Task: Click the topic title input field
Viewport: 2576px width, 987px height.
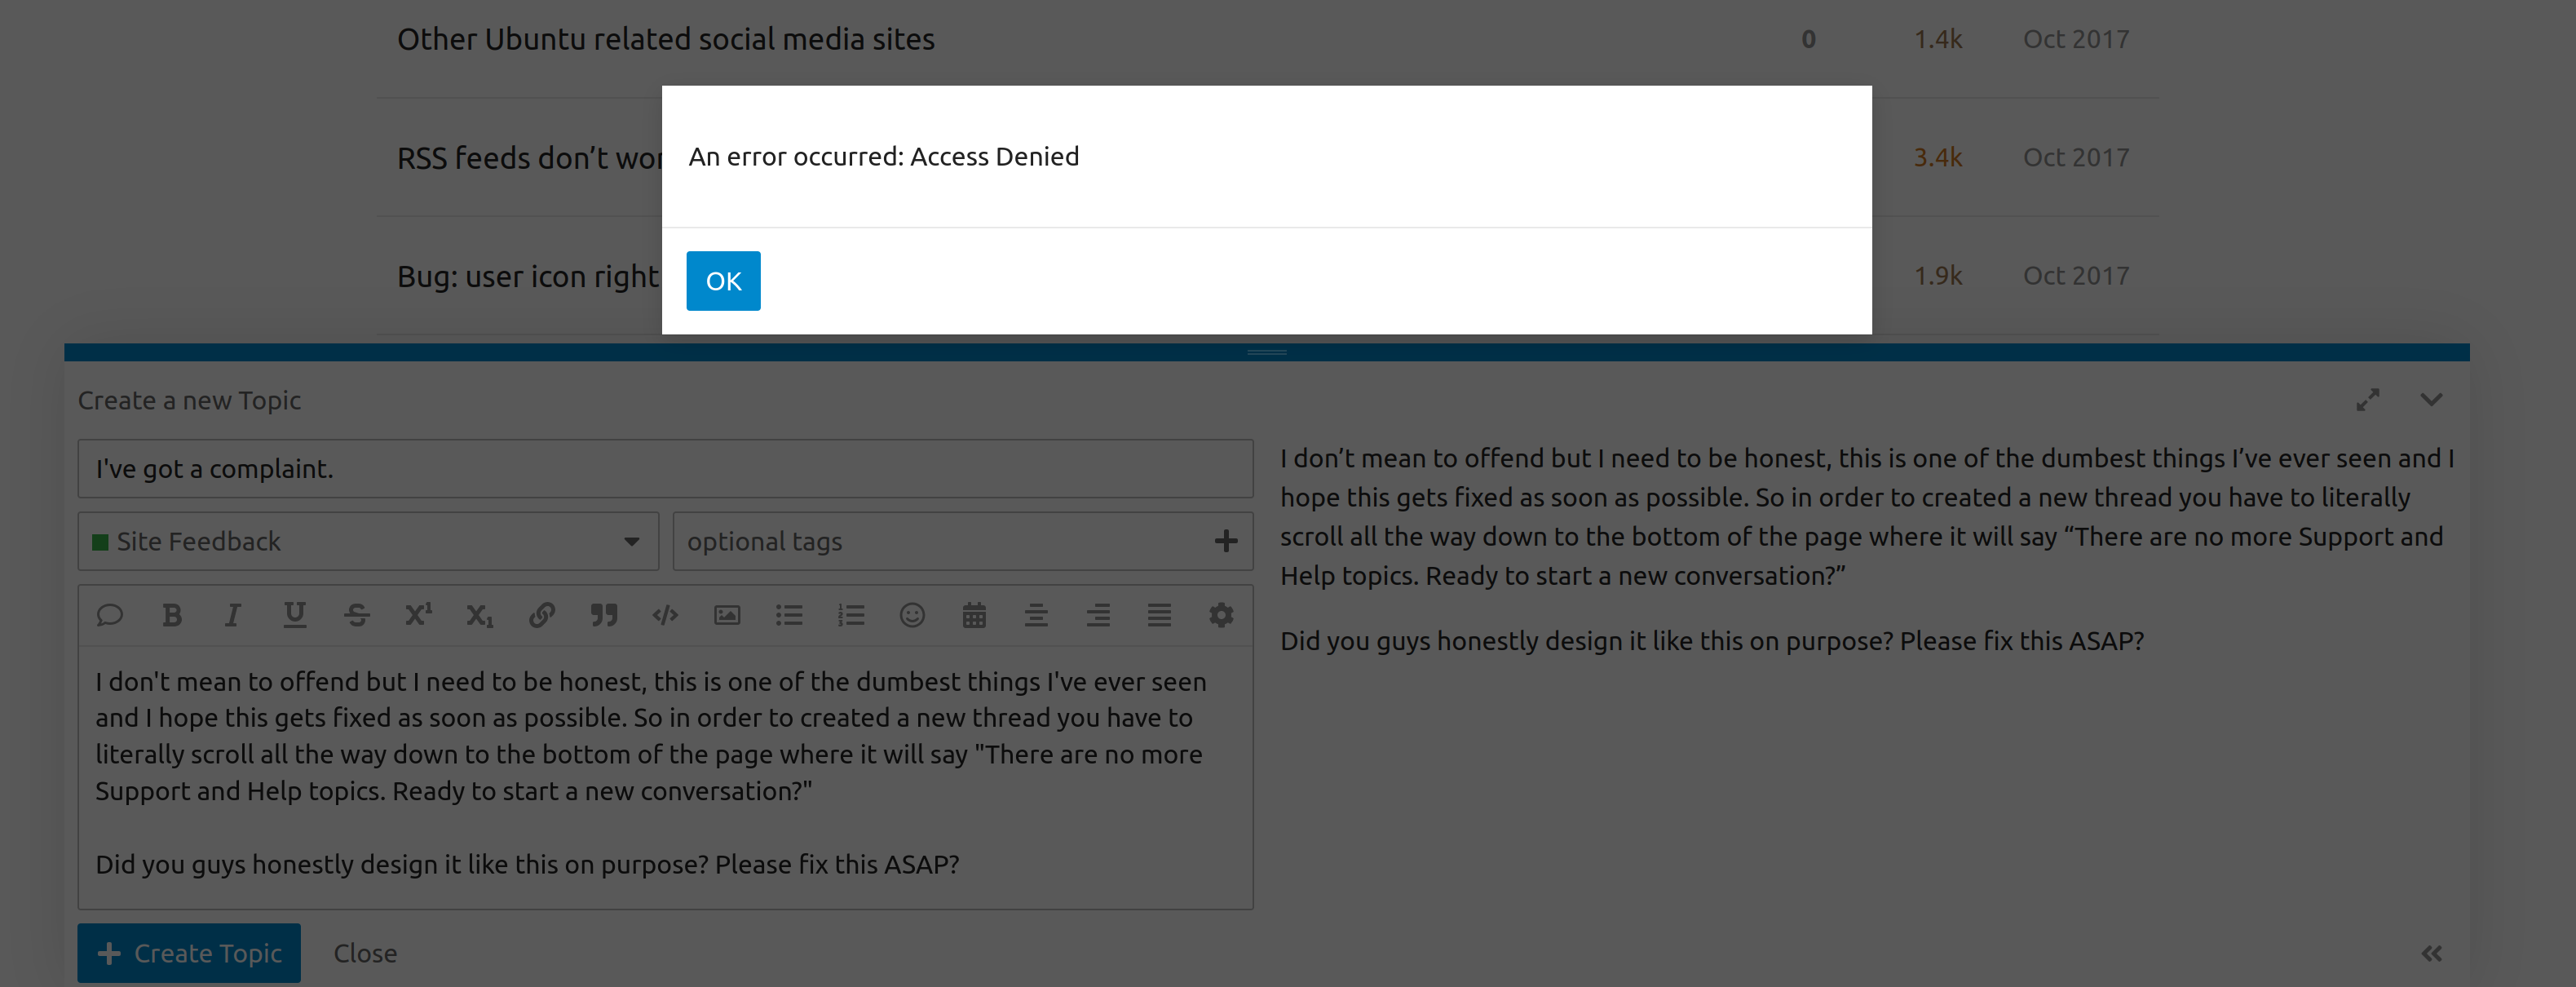Action: click(665, 468)
